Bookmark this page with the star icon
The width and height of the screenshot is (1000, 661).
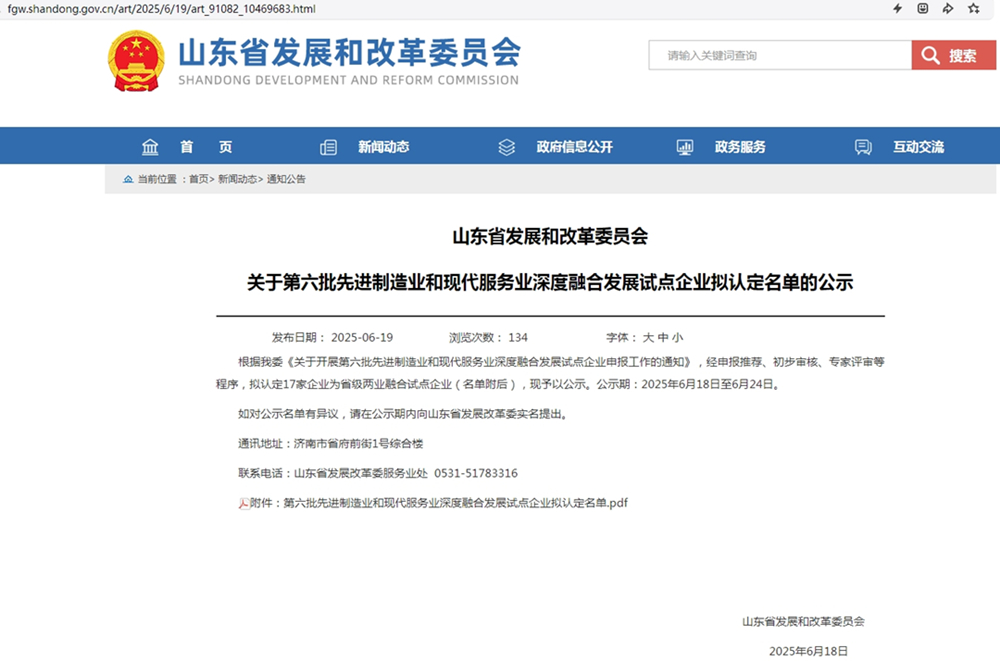[973, 9]
